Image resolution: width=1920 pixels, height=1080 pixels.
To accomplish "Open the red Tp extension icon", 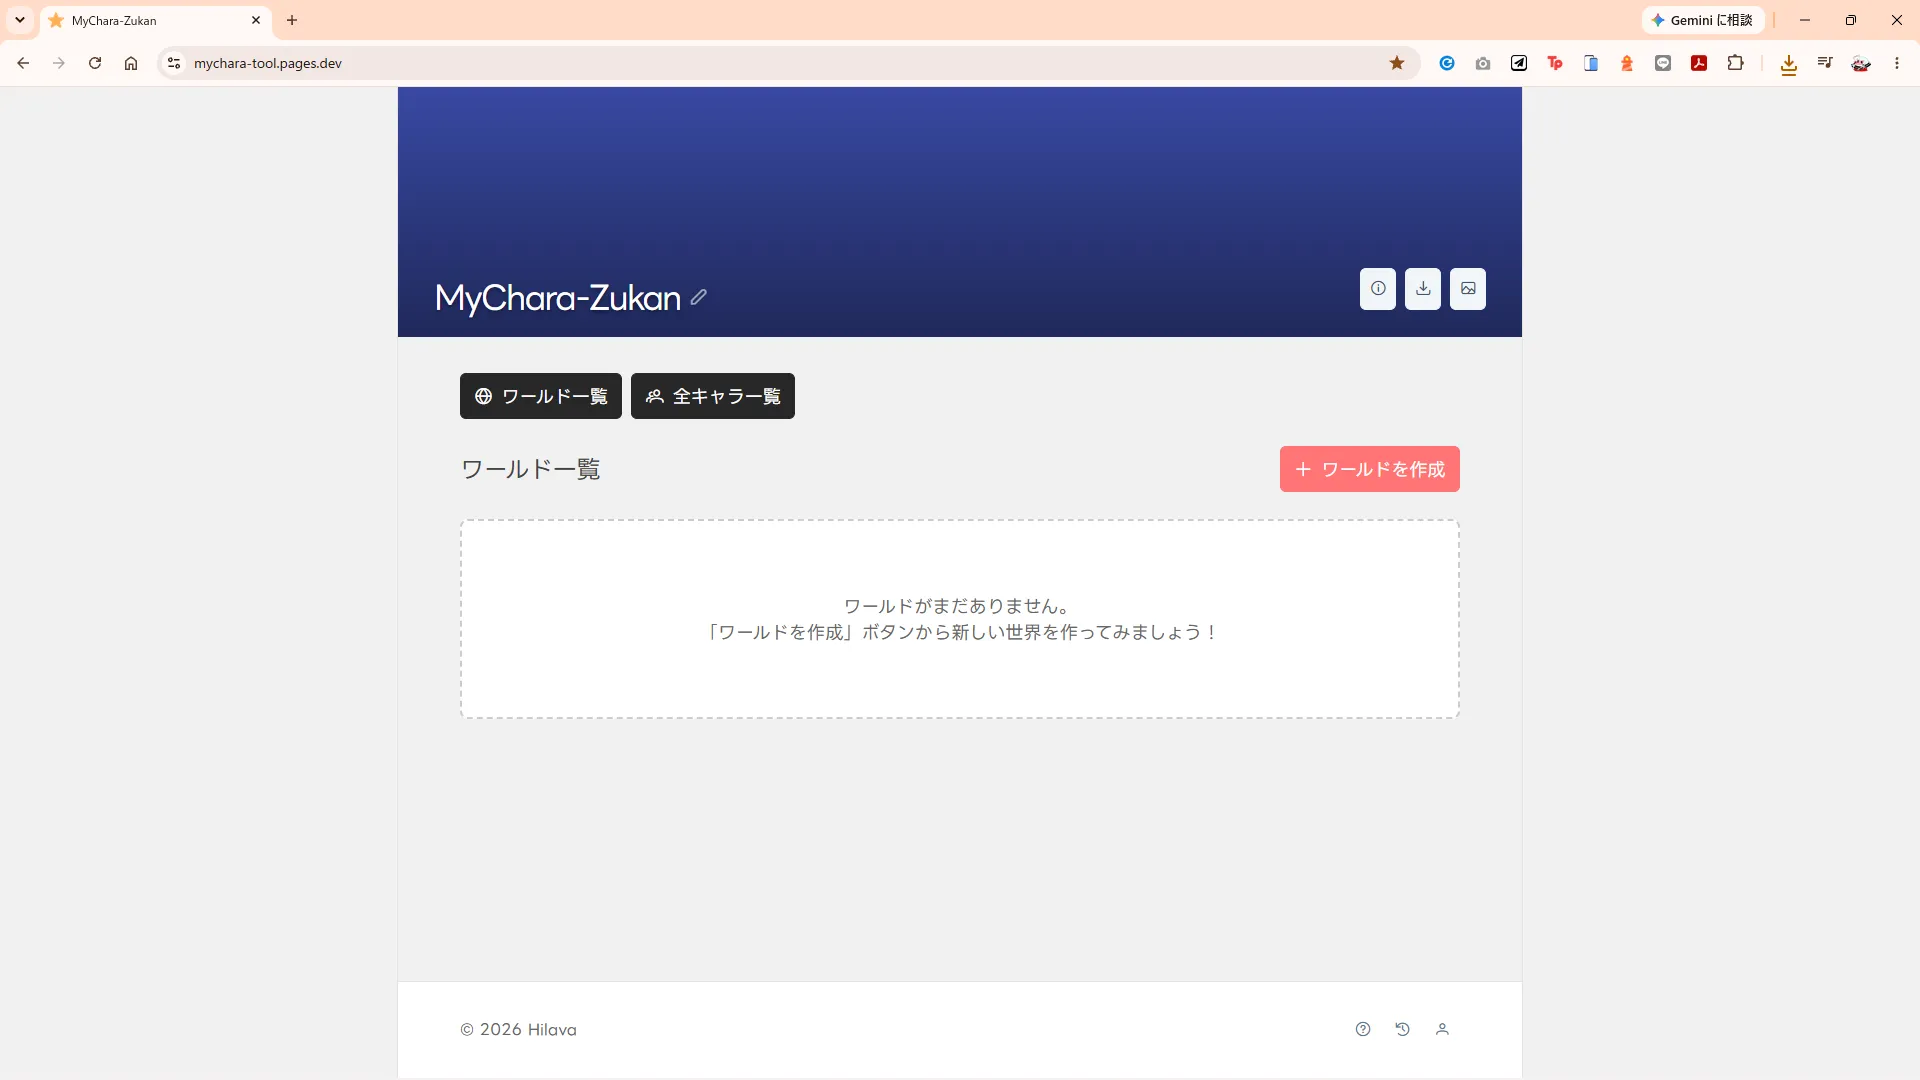I will (1555, 63).
